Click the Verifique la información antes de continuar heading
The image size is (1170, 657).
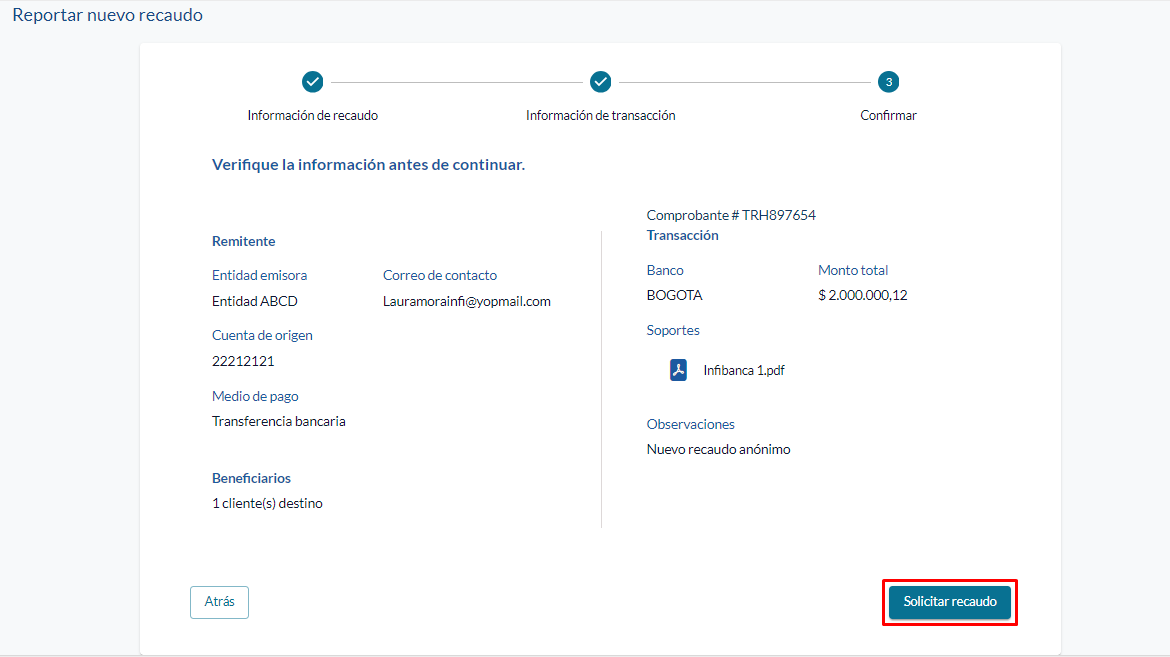[x=369, y=165]
